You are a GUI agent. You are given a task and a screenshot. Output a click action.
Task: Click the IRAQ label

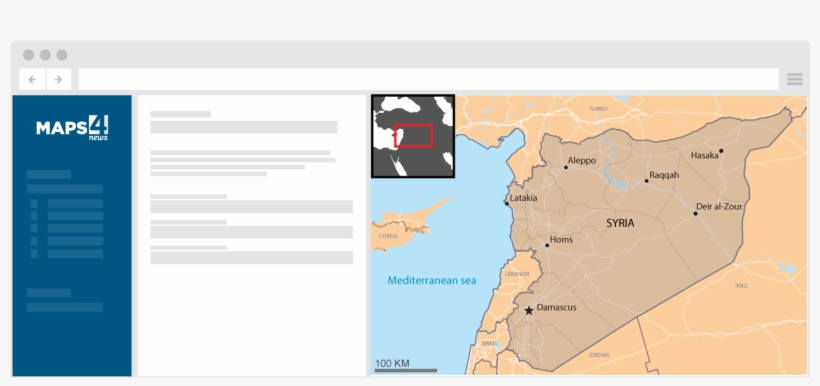click(x=741, y=286)
